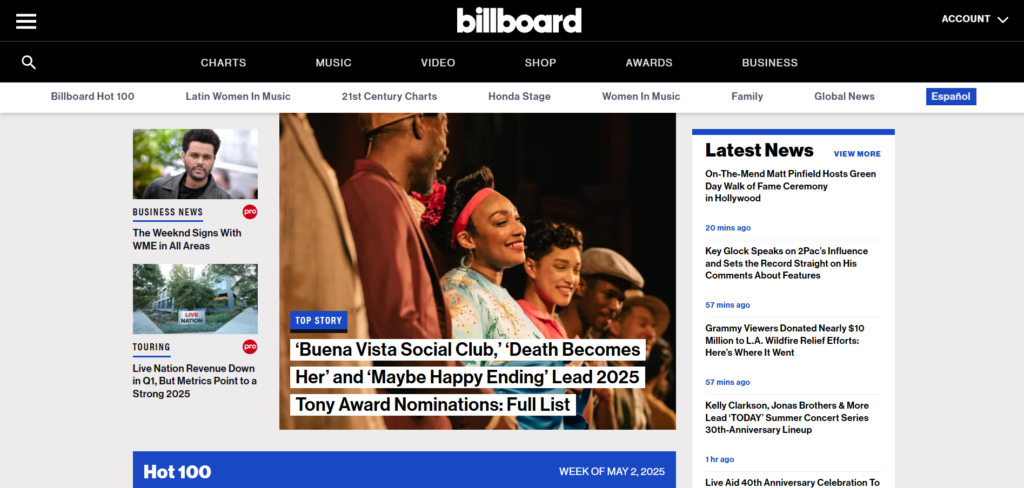The height and width of the screenshot is (488, 1024).
Task: Open the hamburger menu icon
Action: 26,21
